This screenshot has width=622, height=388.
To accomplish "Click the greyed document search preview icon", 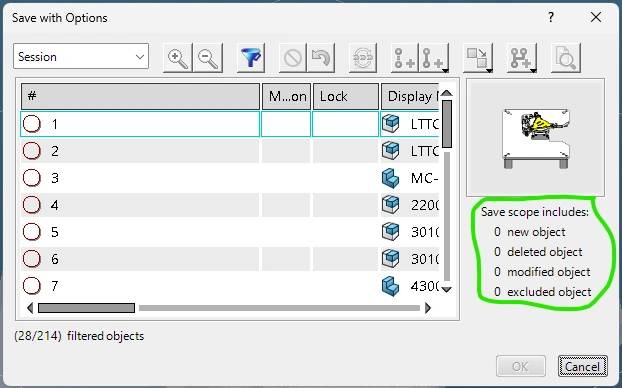I will pos(566,58).
